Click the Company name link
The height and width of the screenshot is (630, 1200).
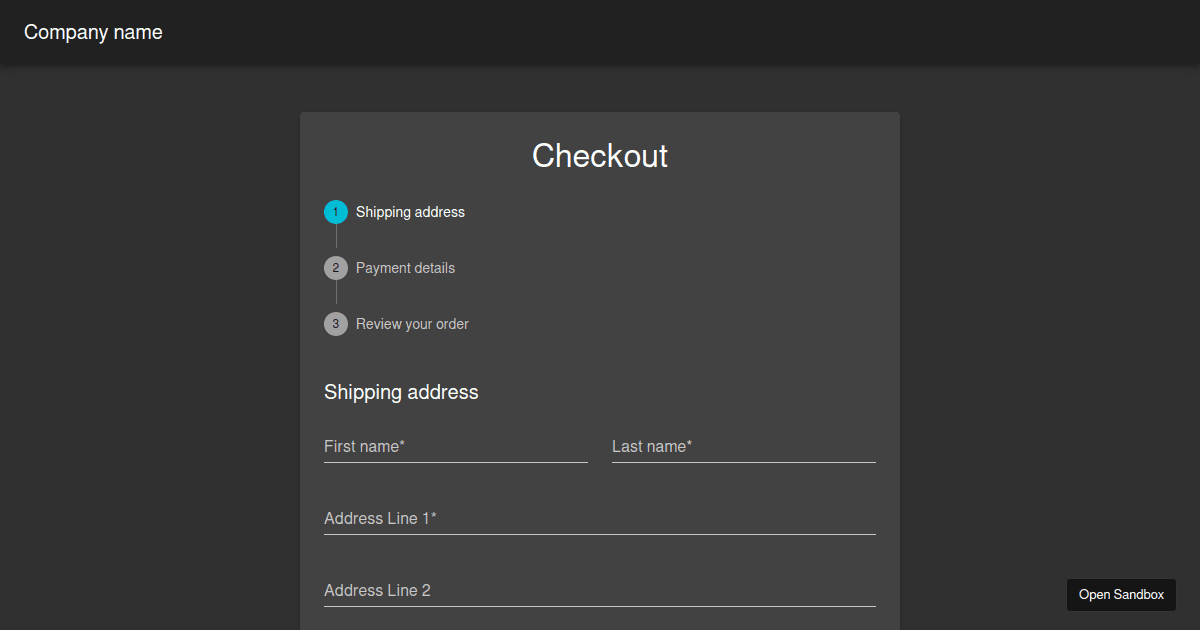(93, 32)
